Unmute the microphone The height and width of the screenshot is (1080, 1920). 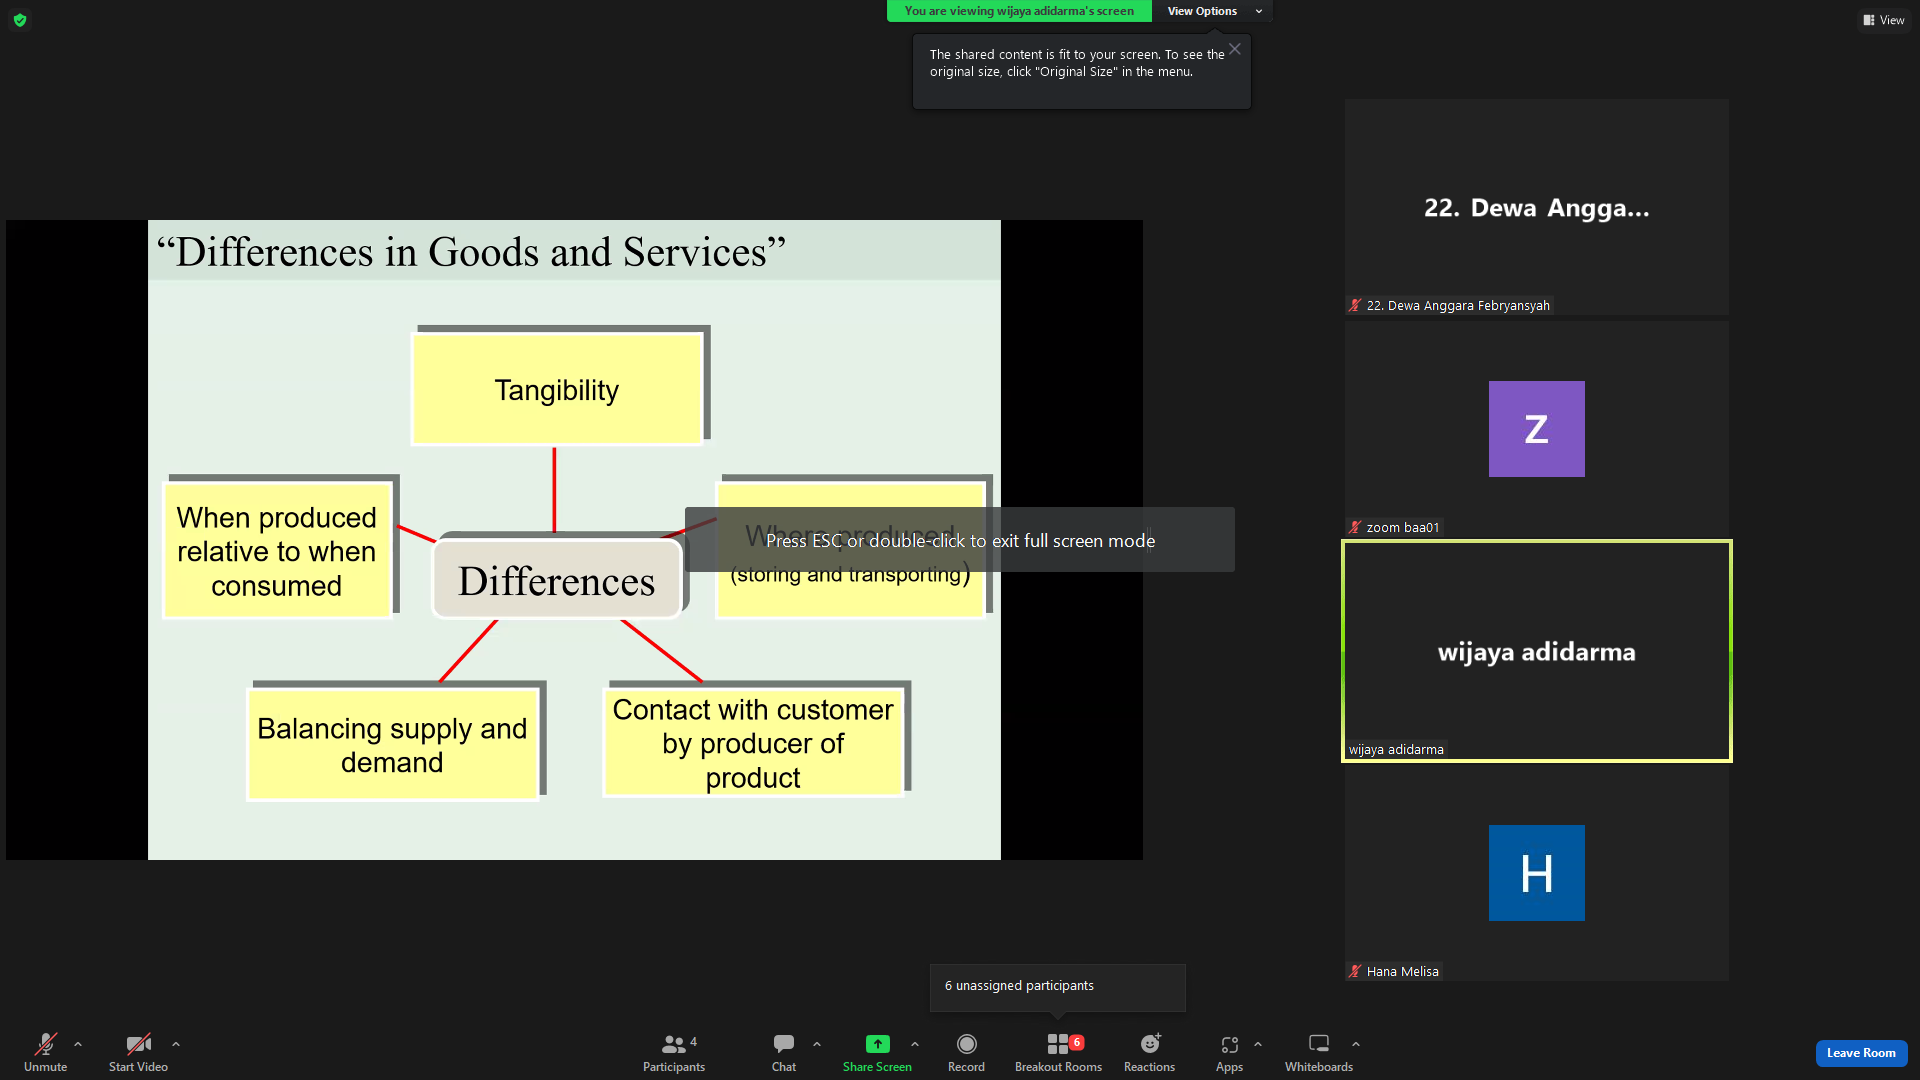point(45,1052)
